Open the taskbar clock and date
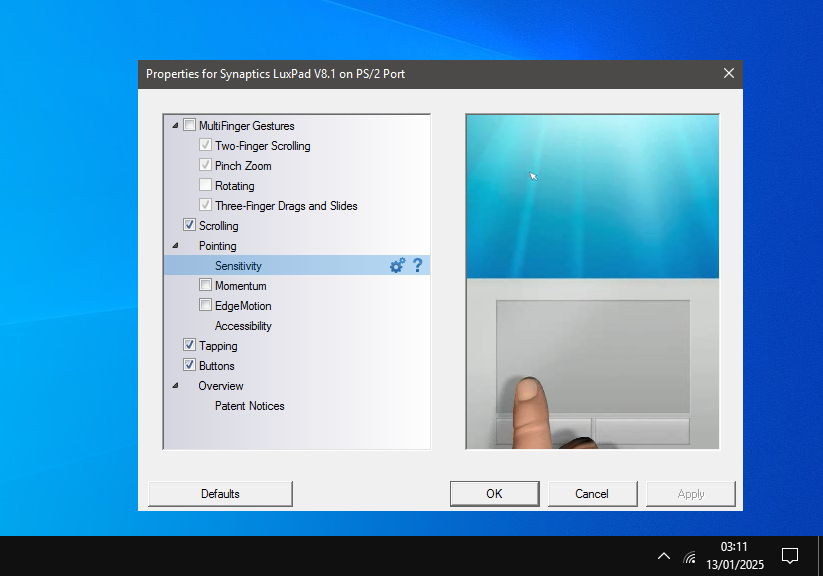The width and height of the screenshot is (823, 576). 735,556
